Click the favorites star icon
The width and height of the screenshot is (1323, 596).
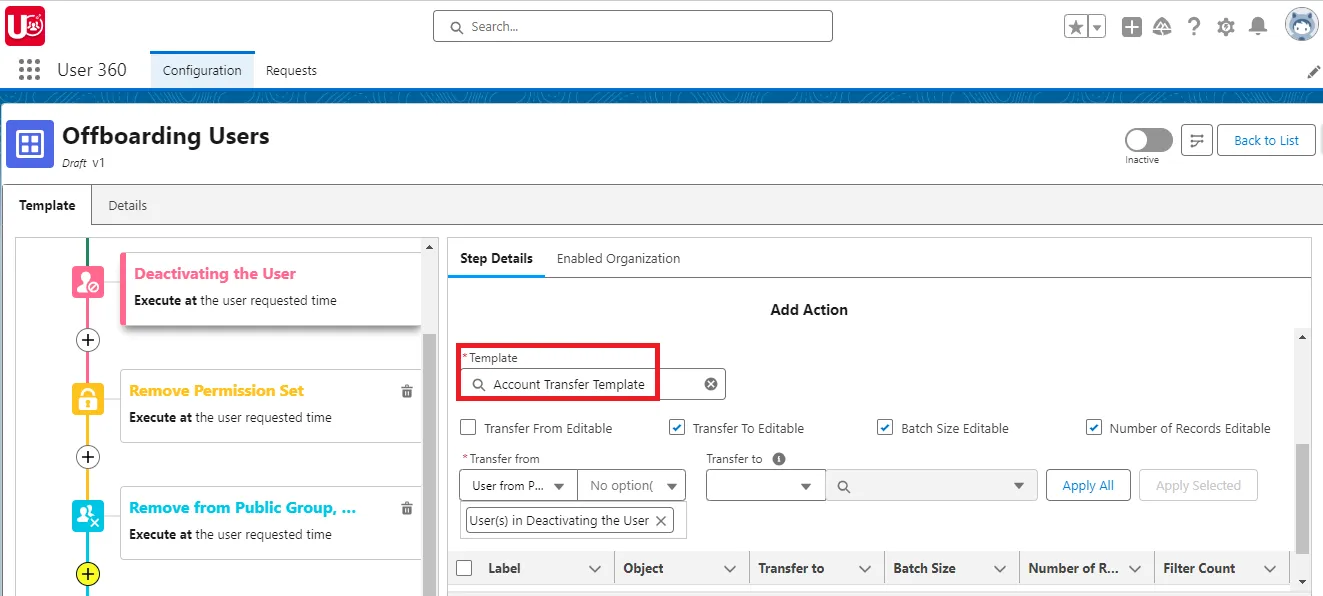[x=1077, y=25]
